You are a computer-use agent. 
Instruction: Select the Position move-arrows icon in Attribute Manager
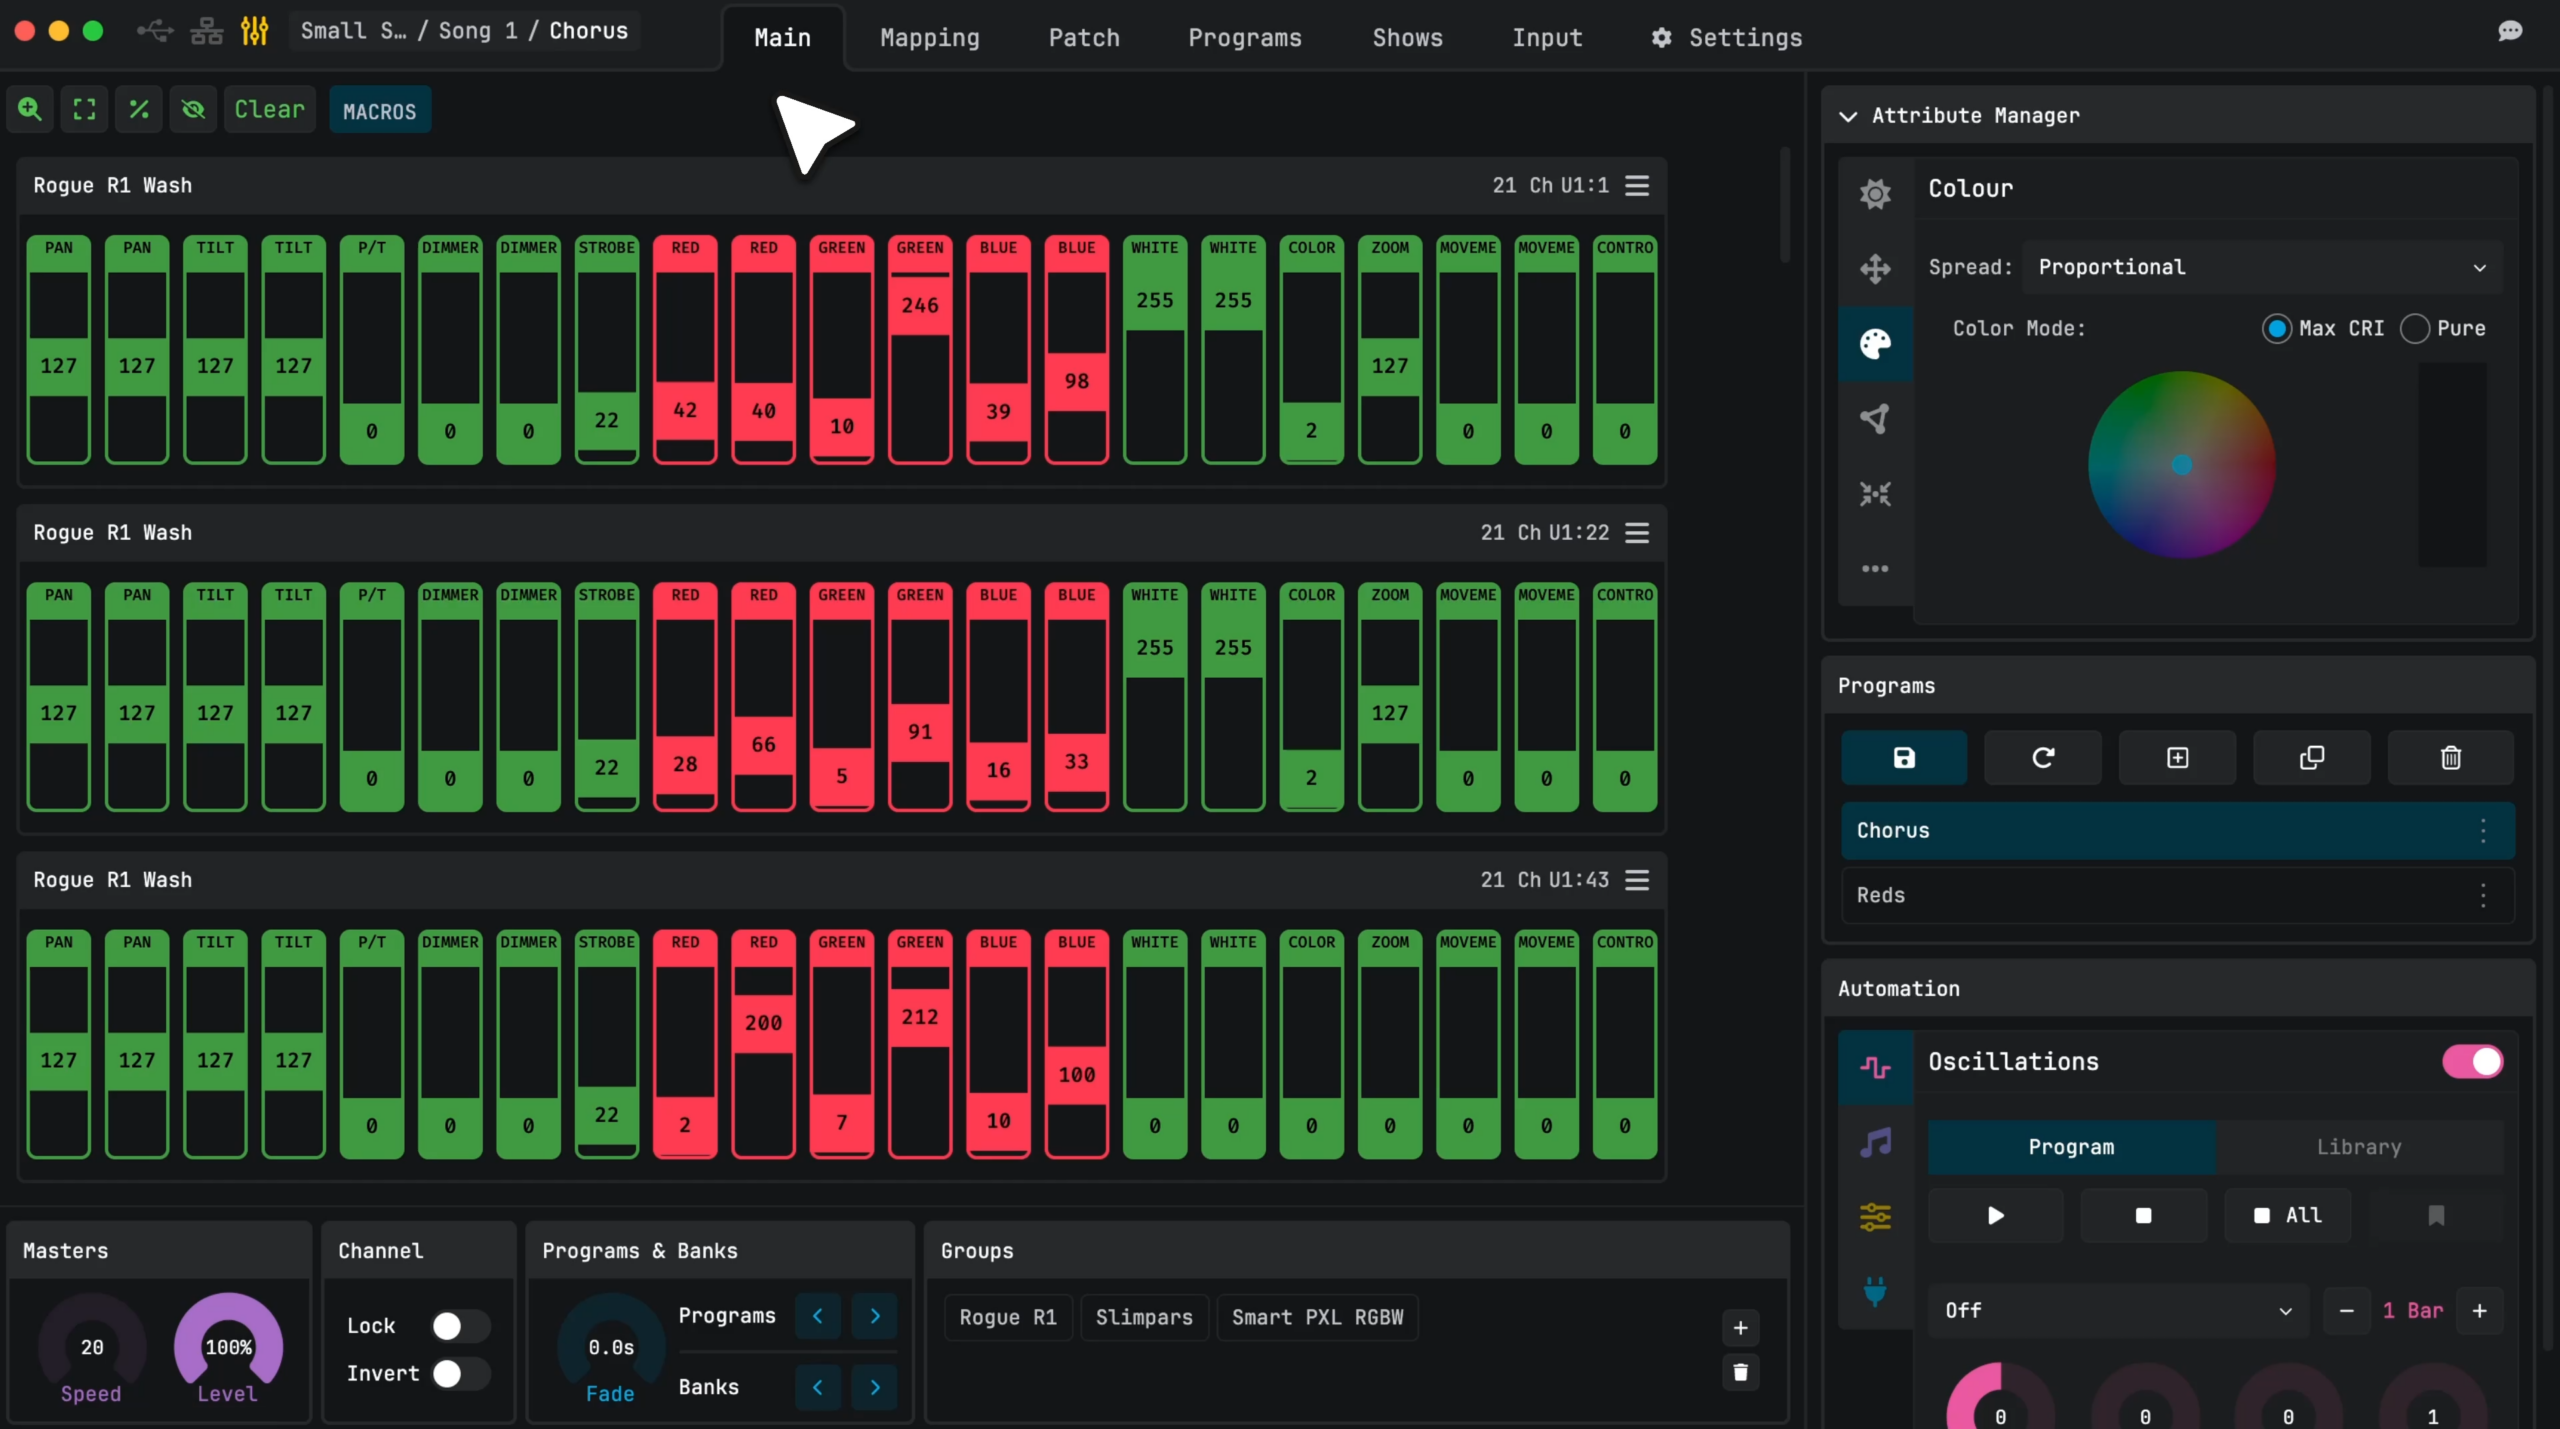tap(1875, 268)
